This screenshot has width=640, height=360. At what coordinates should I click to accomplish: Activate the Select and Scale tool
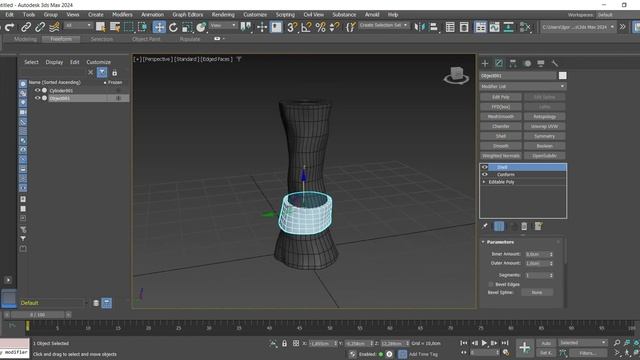pos(187,27)
